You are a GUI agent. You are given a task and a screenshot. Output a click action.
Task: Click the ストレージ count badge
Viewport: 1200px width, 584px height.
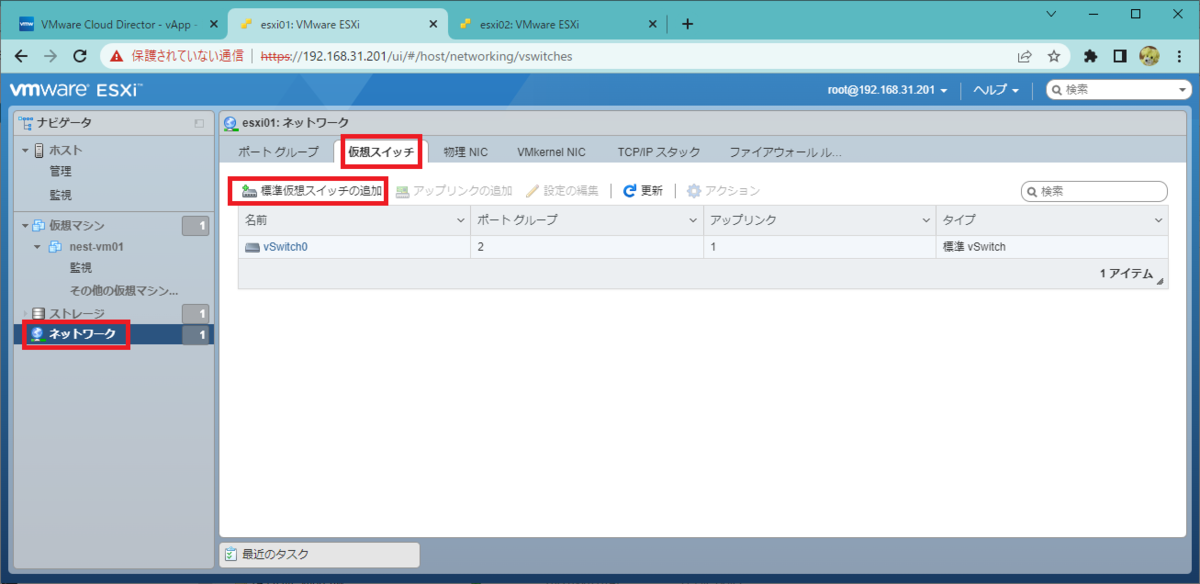coord(196,314)
